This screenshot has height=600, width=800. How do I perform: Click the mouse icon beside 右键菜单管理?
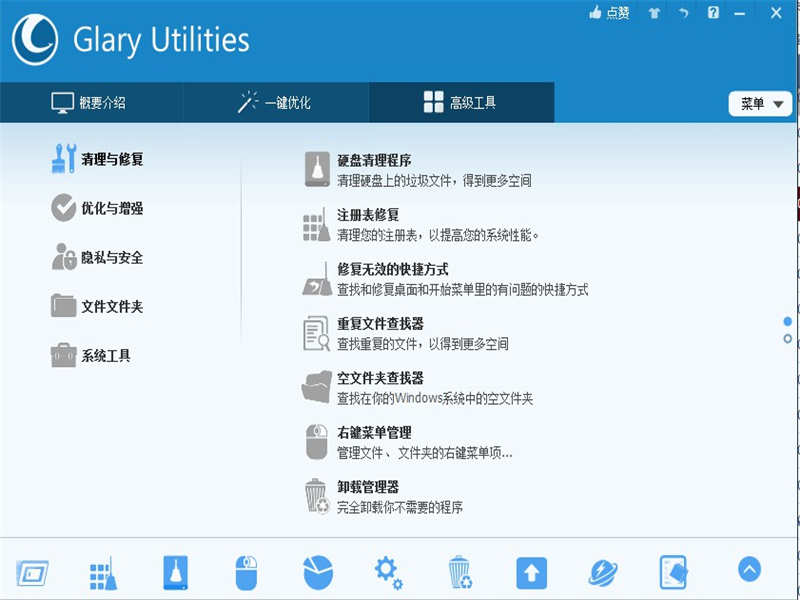pyautogui.click(x=316, y=442)
